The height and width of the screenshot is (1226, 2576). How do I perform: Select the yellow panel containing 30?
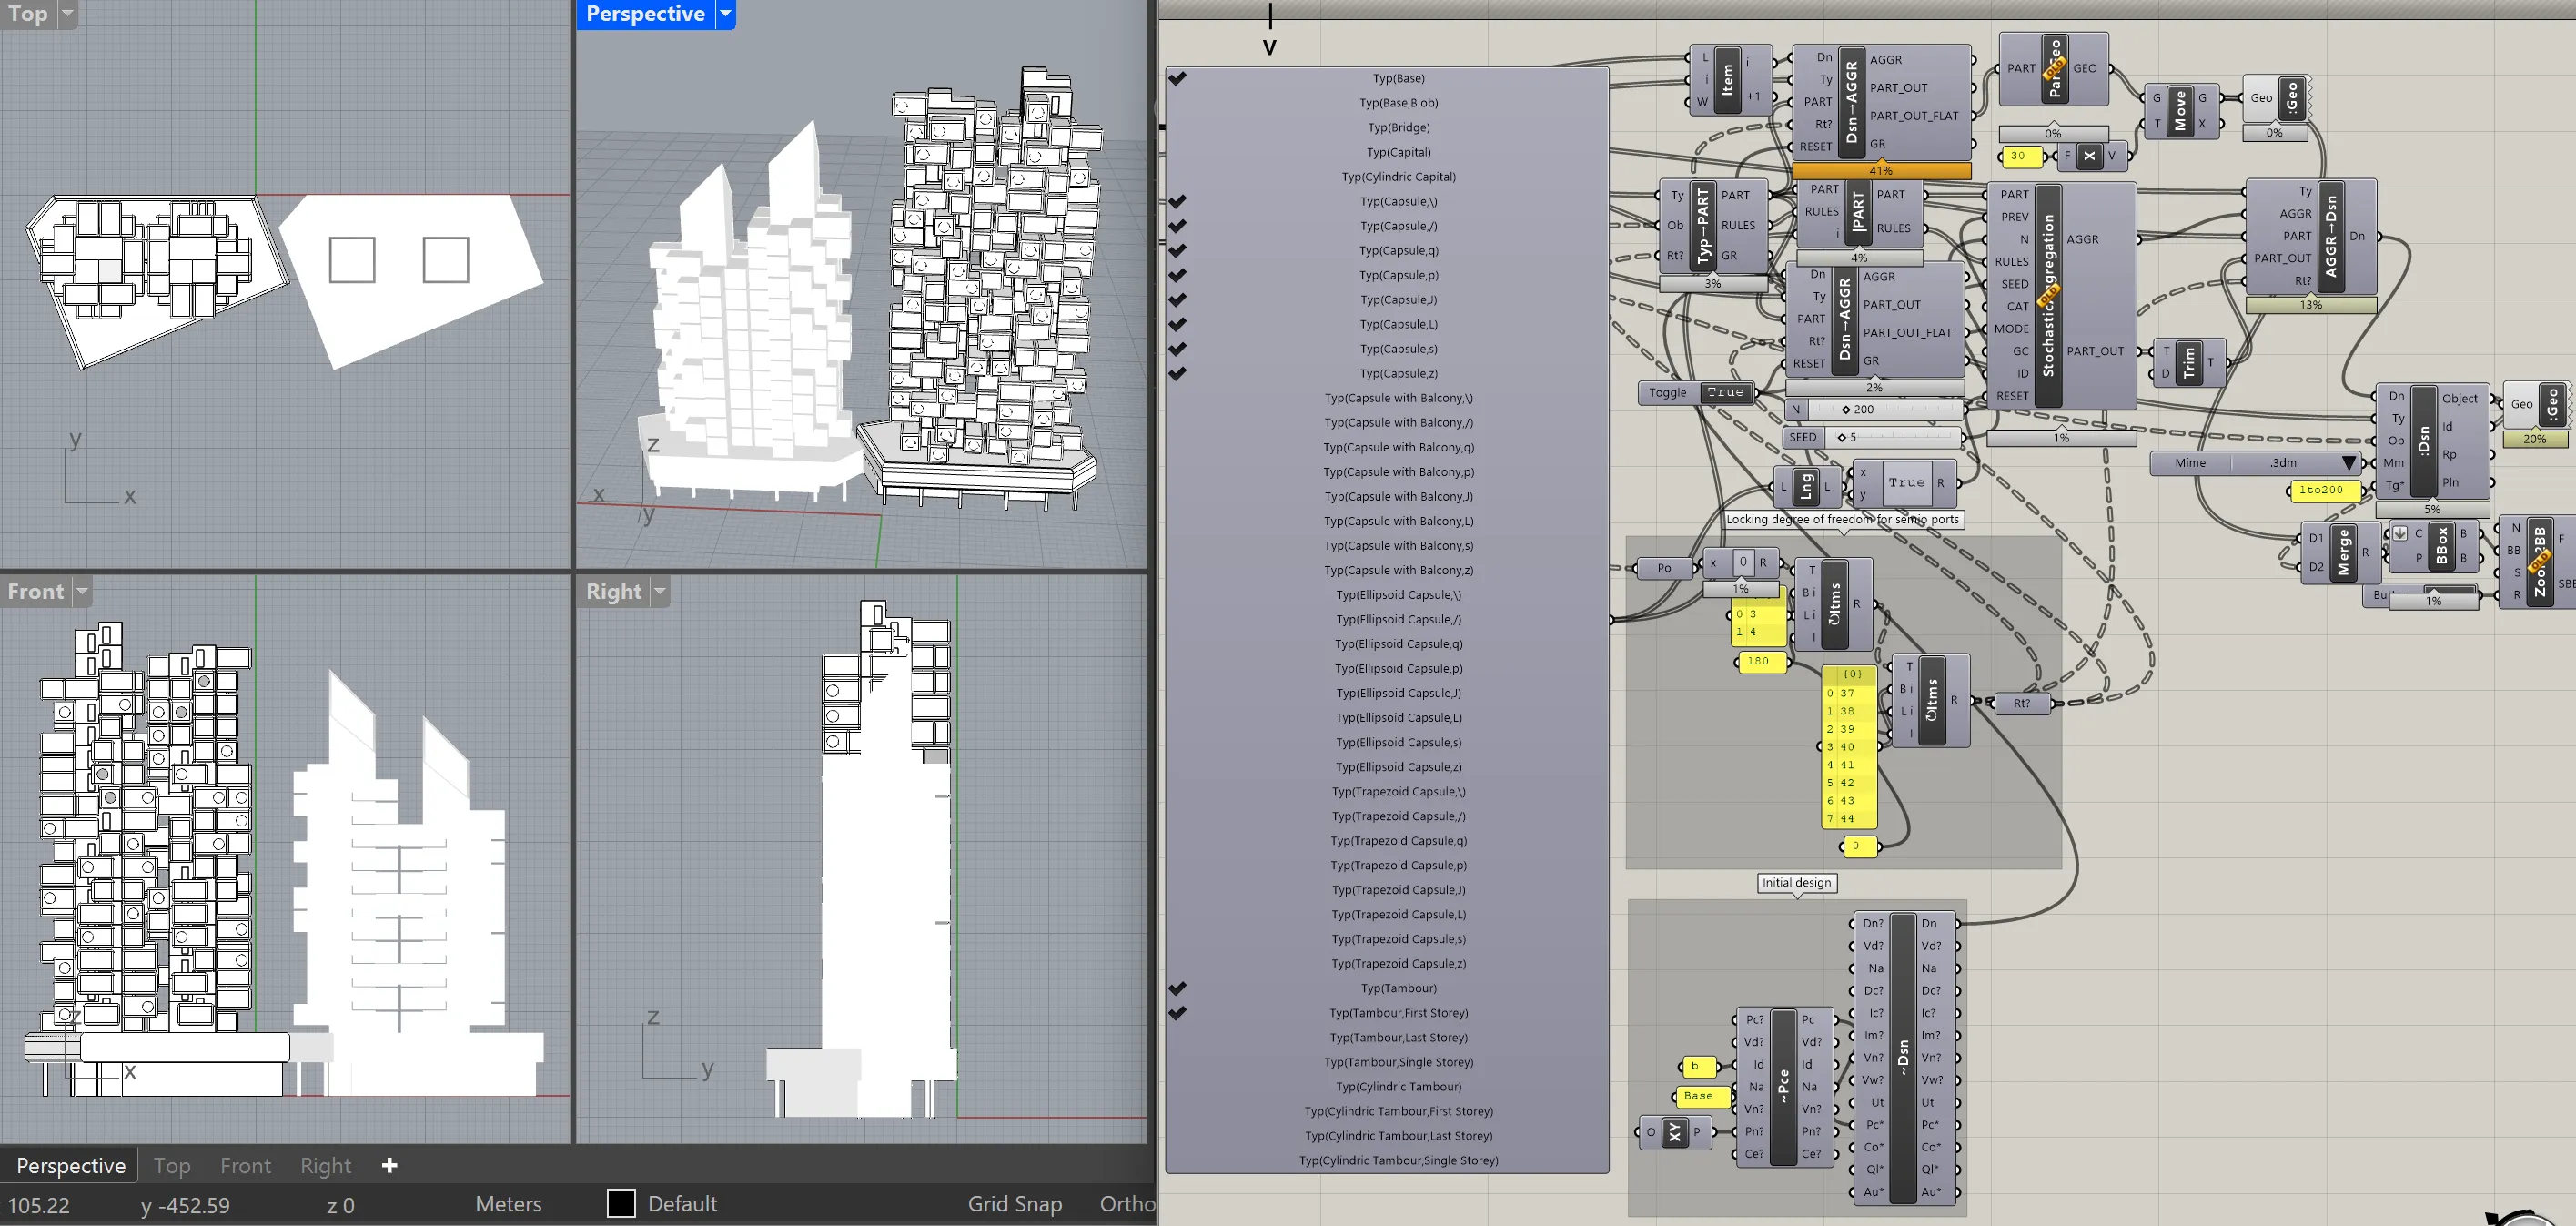tap(2021, 156)
